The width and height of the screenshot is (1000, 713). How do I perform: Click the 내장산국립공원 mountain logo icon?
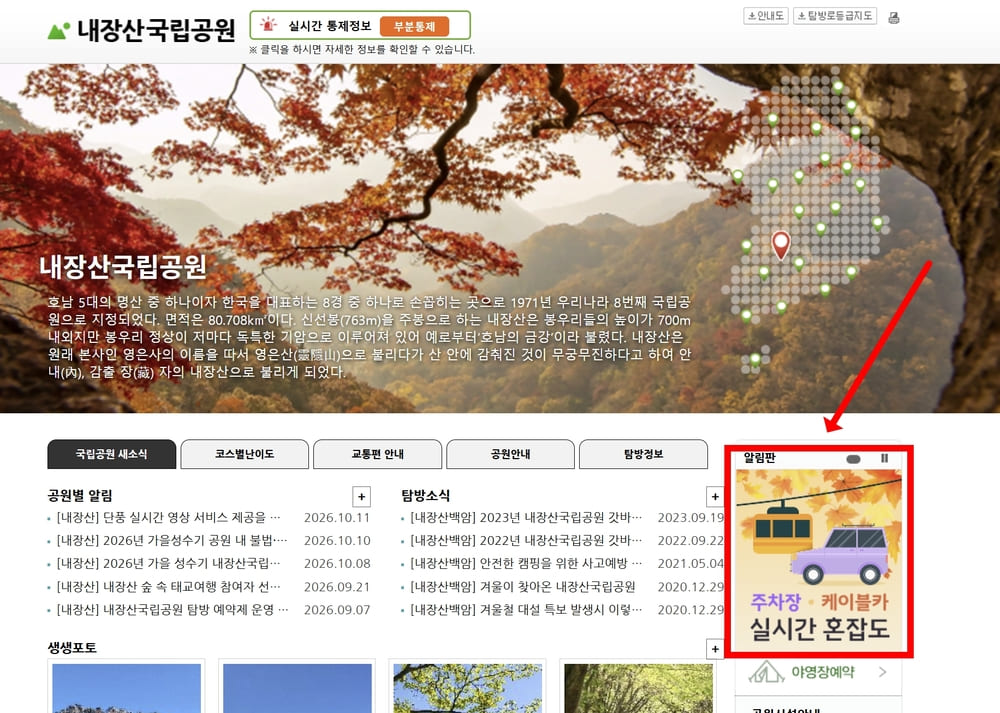point(59,31)
